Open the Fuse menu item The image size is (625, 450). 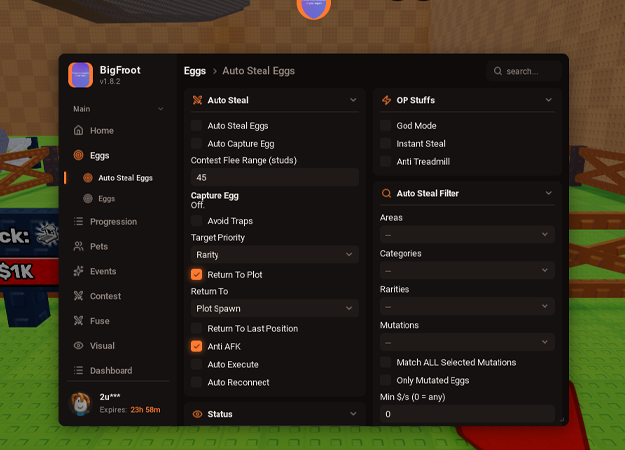118,320
